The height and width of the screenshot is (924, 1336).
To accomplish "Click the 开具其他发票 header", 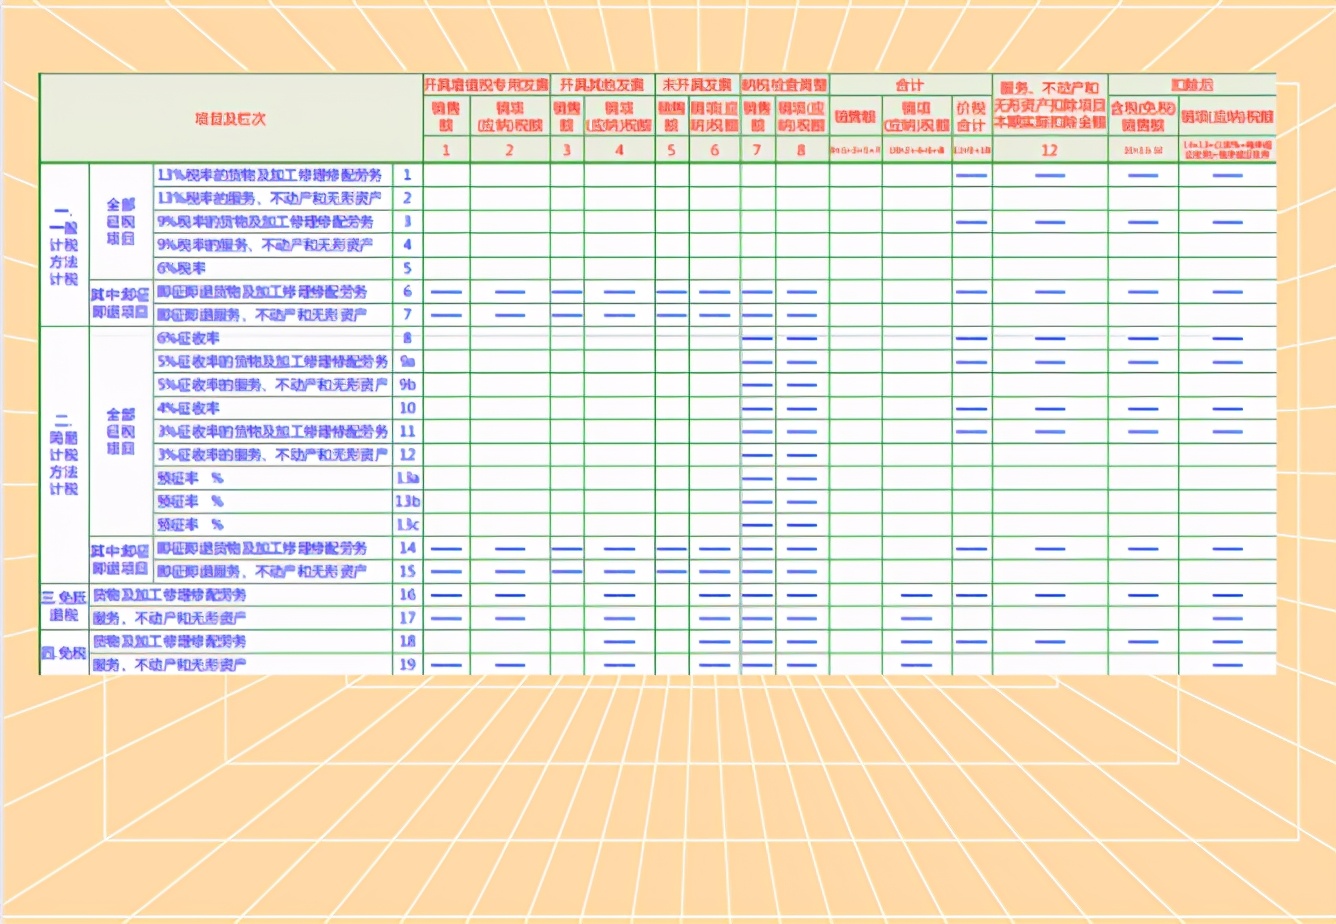I will pyautogui.click(x=602, y=85).
